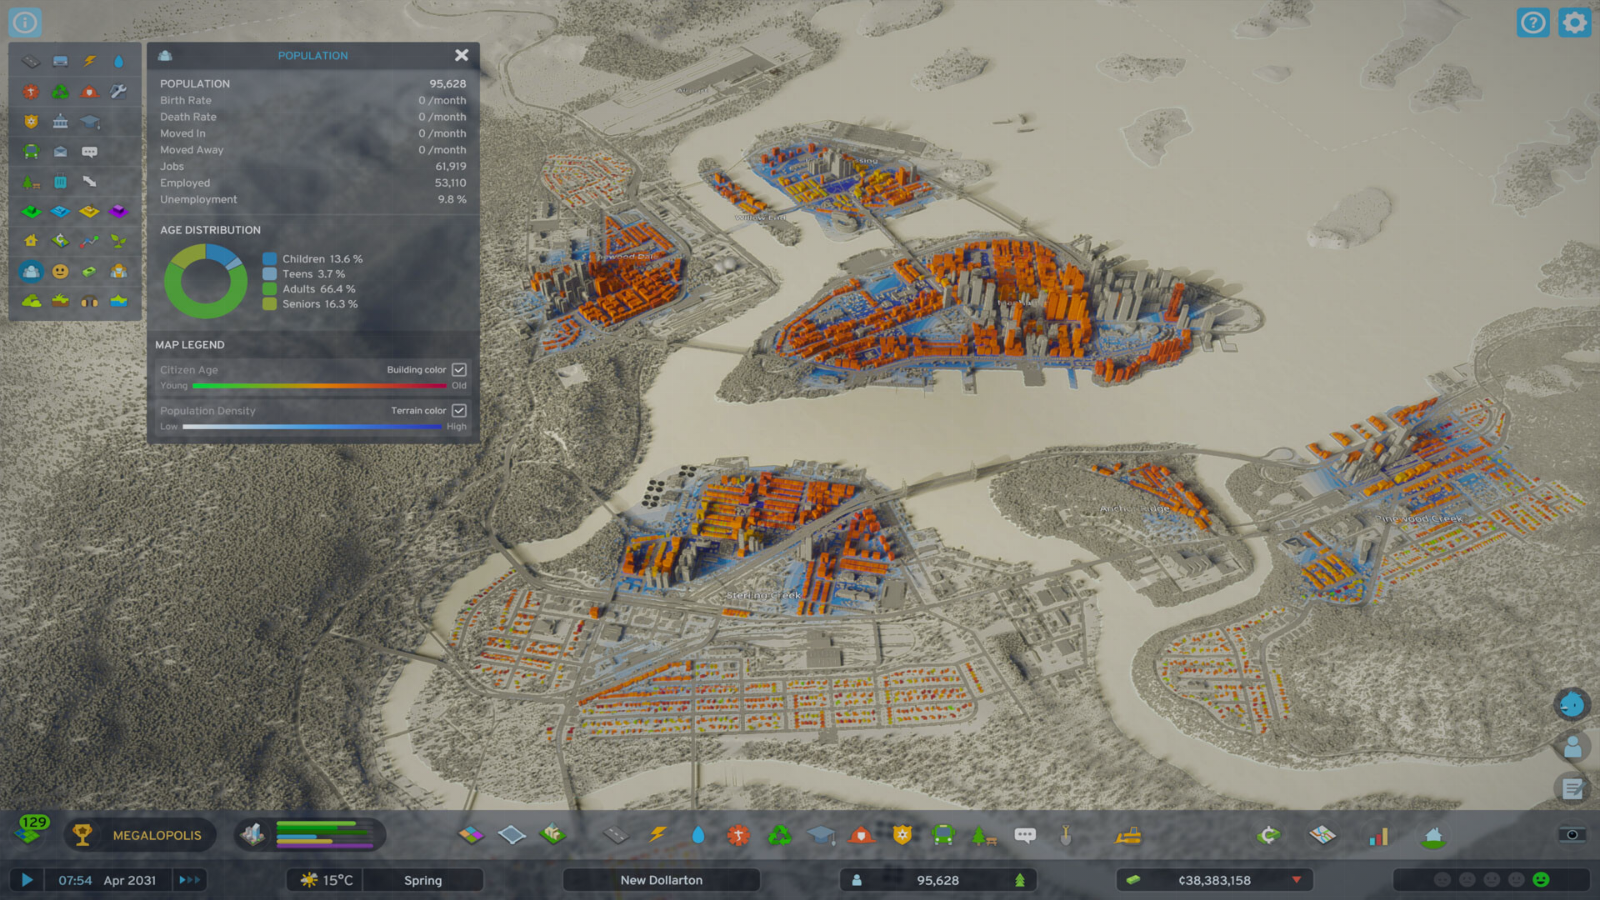Open the Commercial blue zone info view

click(x=60, y=211)
